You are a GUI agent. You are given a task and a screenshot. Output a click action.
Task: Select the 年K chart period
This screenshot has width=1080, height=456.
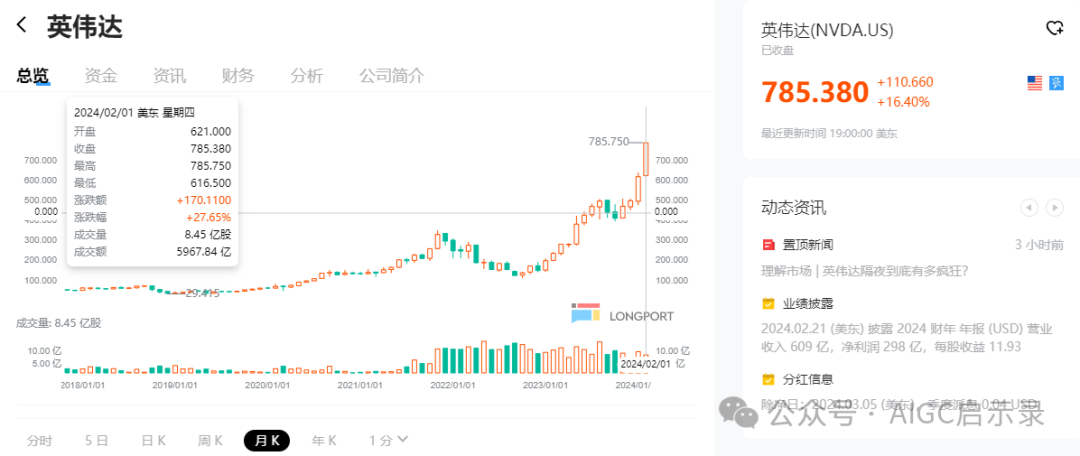(x=324, y=441)
